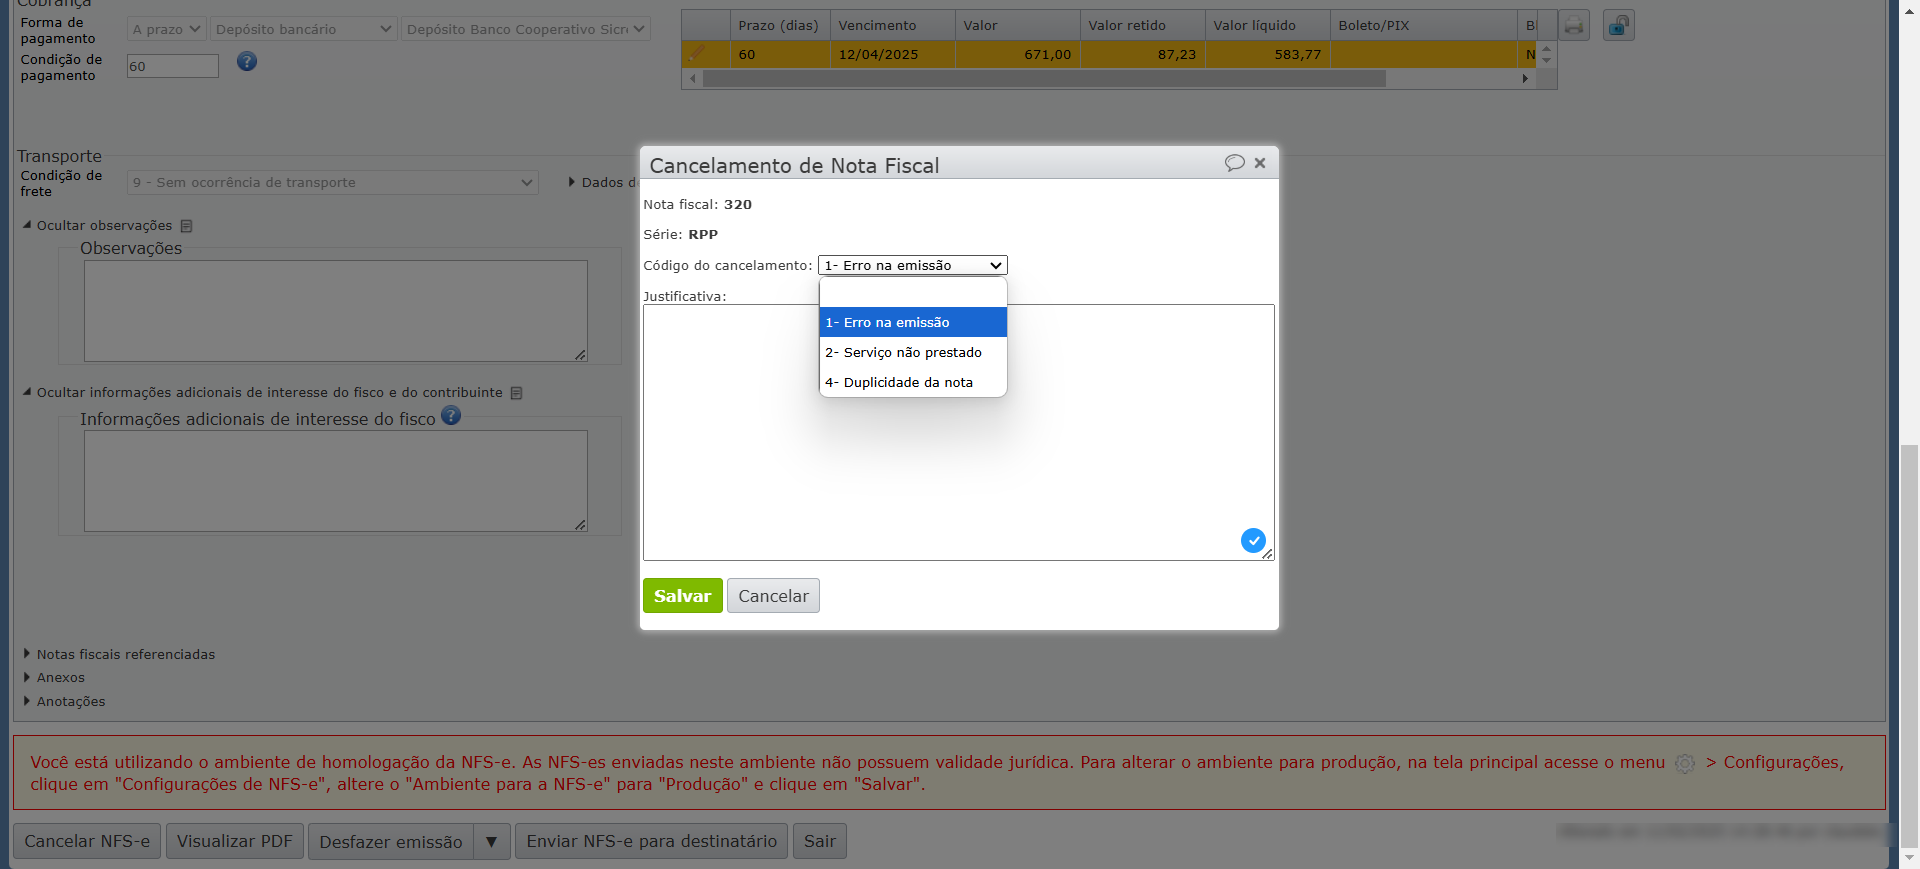This screenshot has height=869, width=1920.
Task: Choose '4- Duplicidade da nota' option
Action: pos(913,382)
